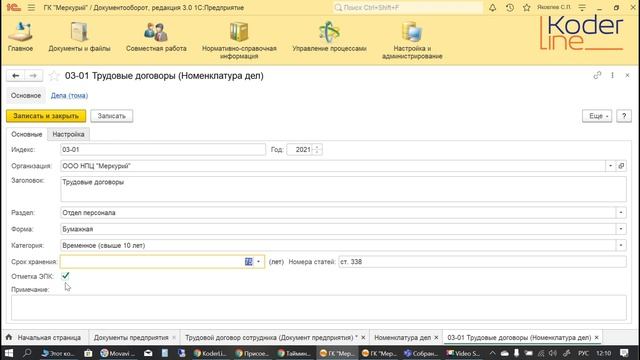640x360 pixels.
Task: Open Windows taskbar search
Action: click(27, 353)
